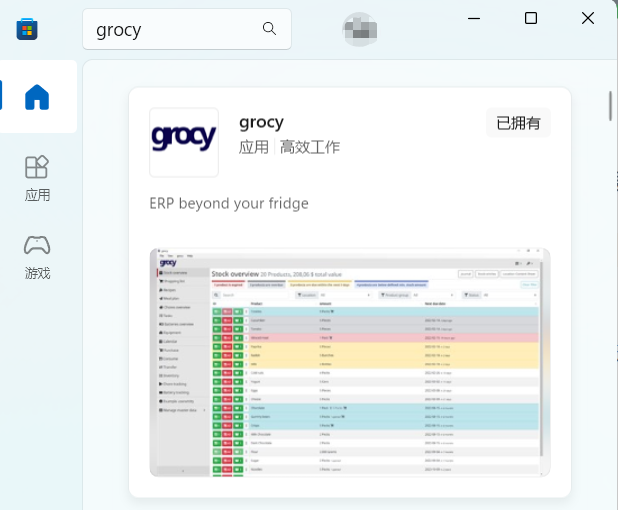Viewport: 618px width, 510px height.
Task: Open the user profile avatar
Action: (x=359, y=29)
